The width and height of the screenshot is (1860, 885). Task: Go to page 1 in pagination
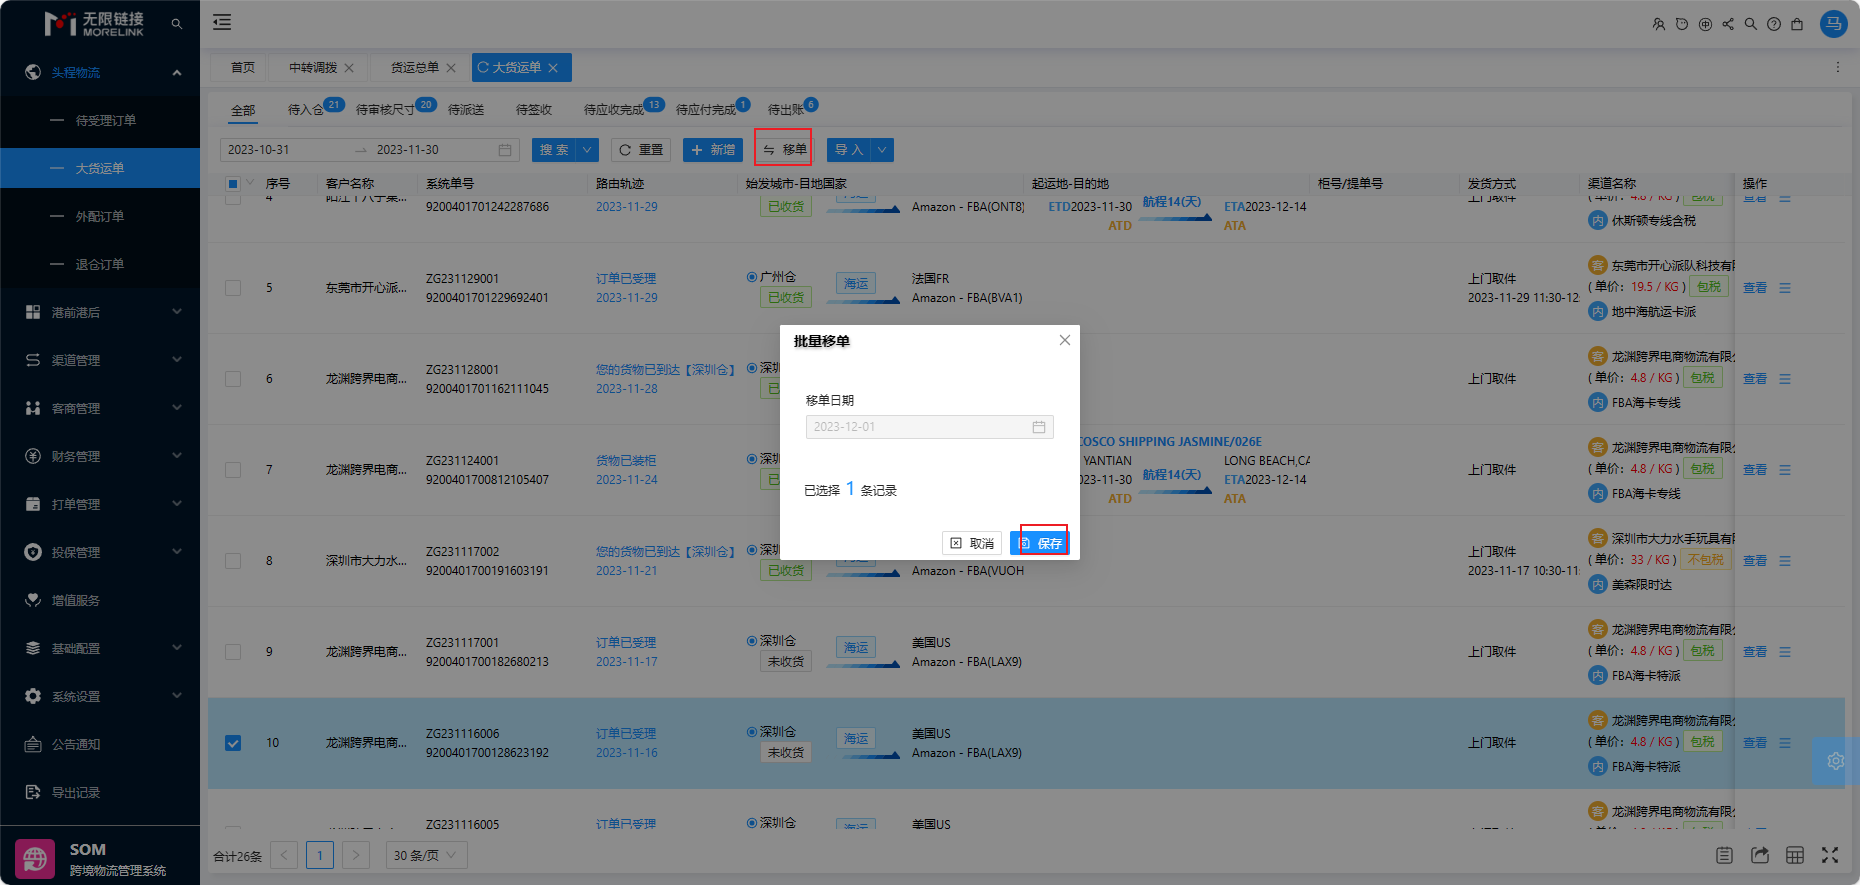pos(320,856)
